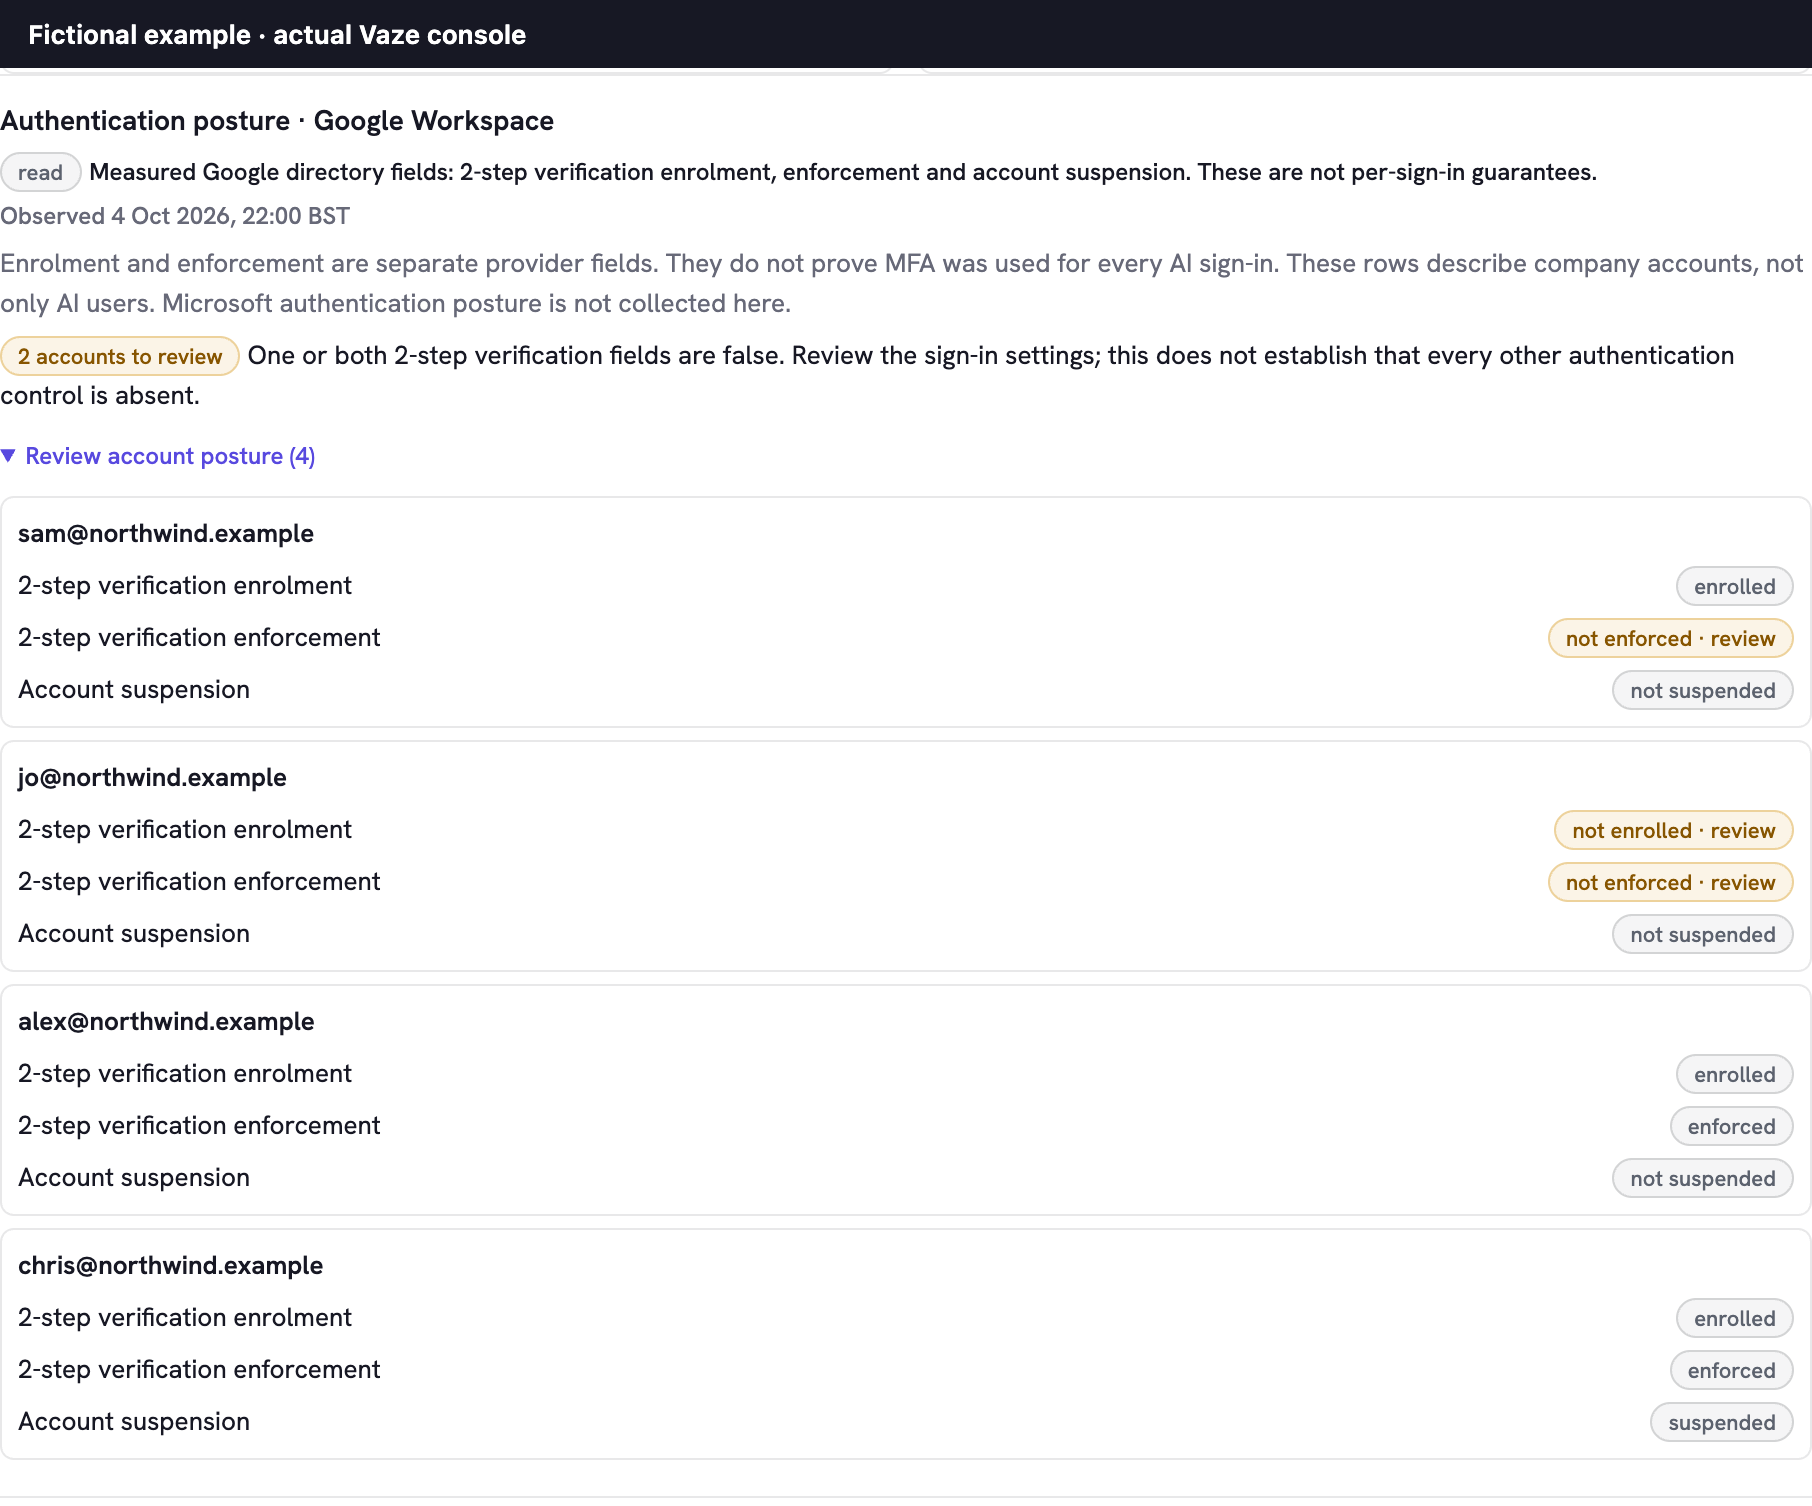This screenshot has width=1812, height=1506.
Task: Click chris's 'Account suspension' label
Action: coord(134,1421)
